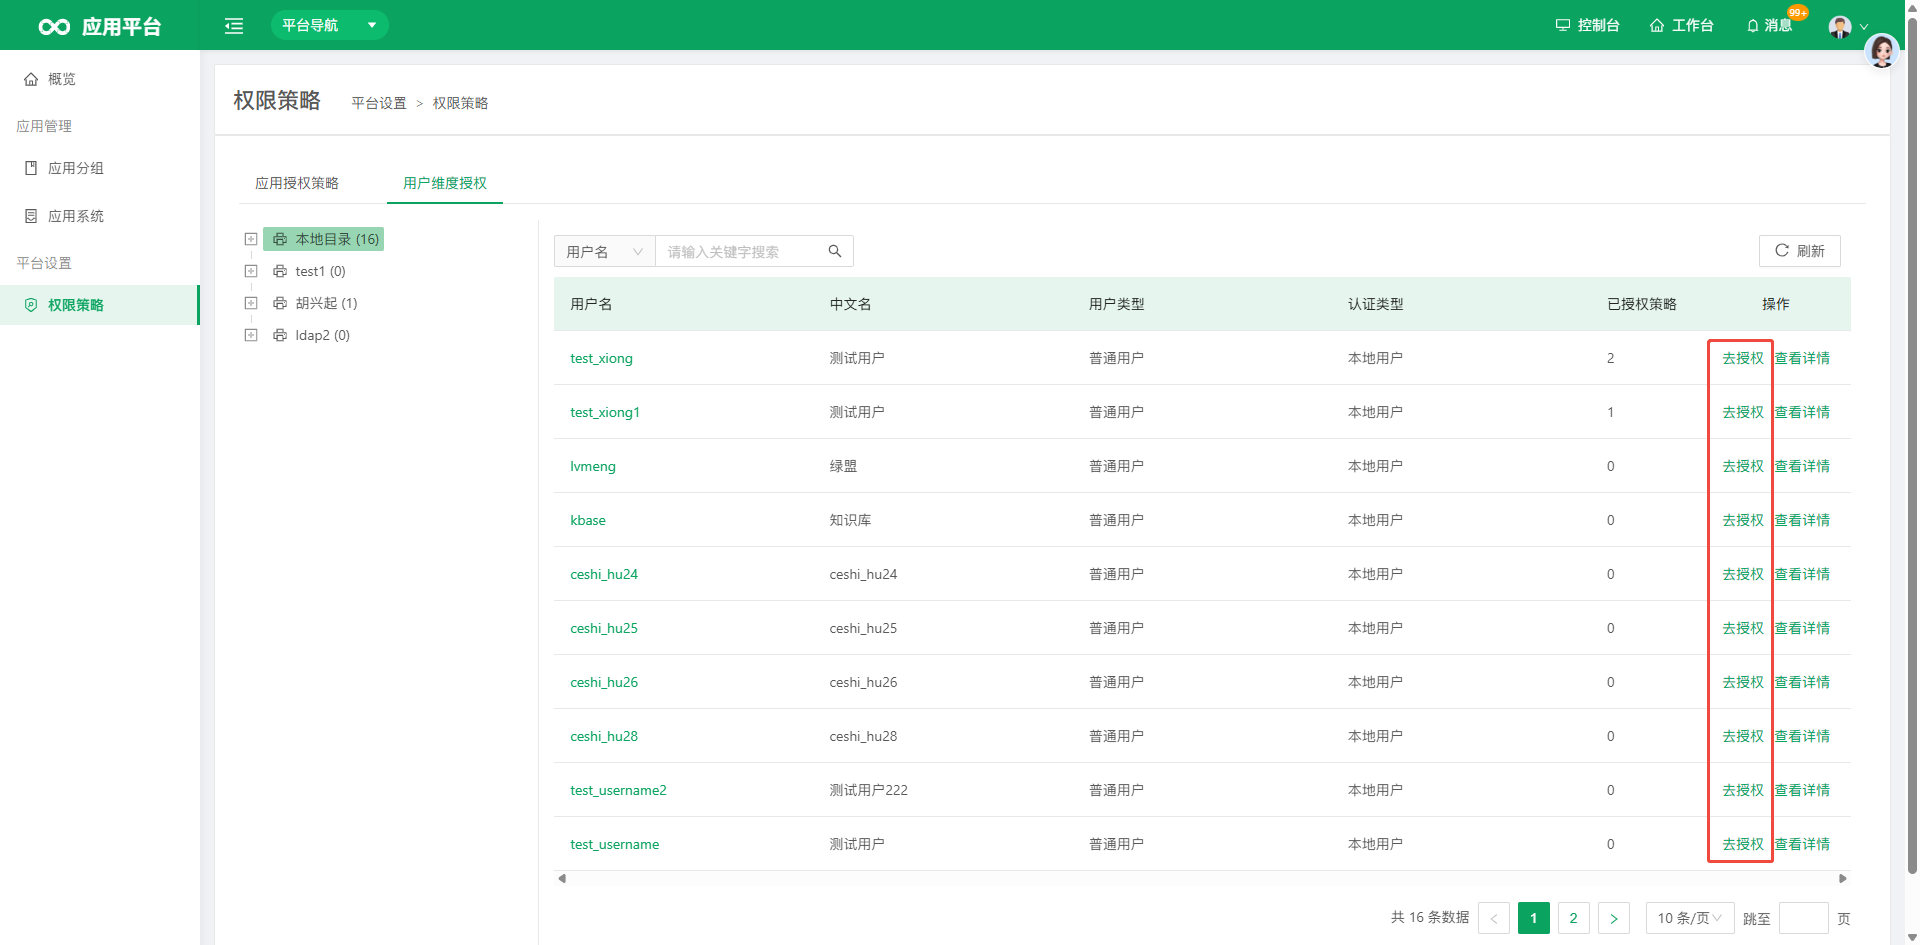Click 查看详情 for test_xiong1
This screenshot has height=945, width=1920.
1802,412
